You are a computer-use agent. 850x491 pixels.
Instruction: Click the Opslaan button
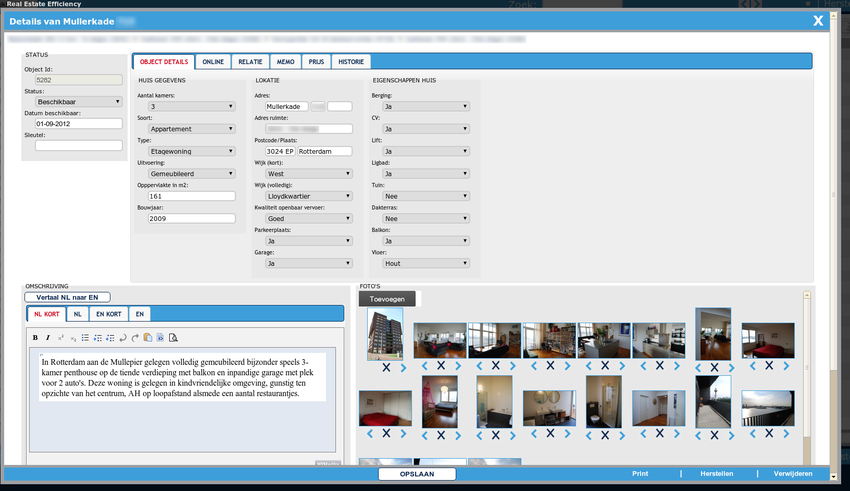417,474
